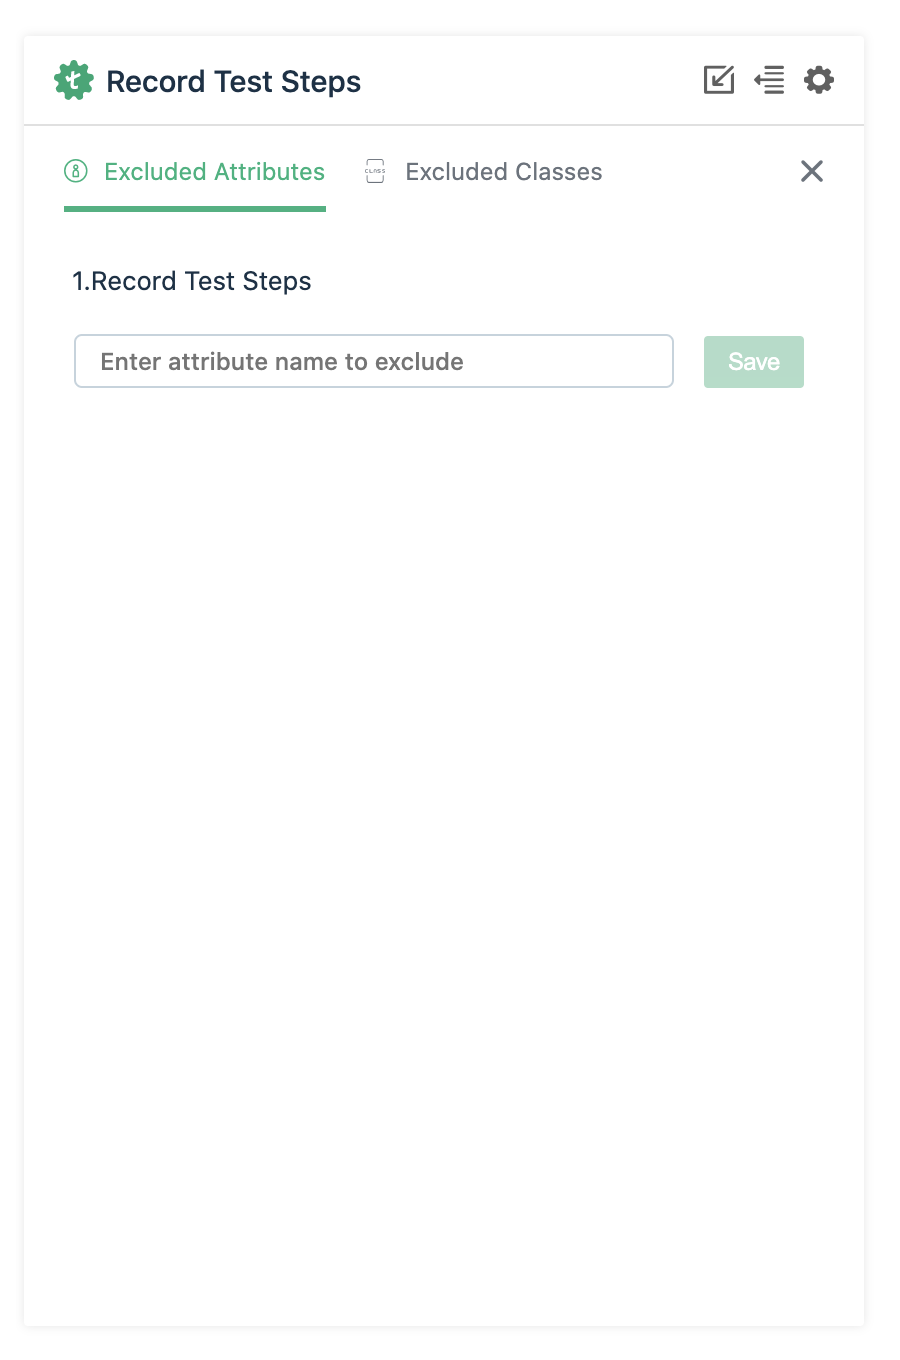Viewport: 900px width, 1360px height.
Task: Click the '1.Record Test Steps' heading
Action: point(192,281)
